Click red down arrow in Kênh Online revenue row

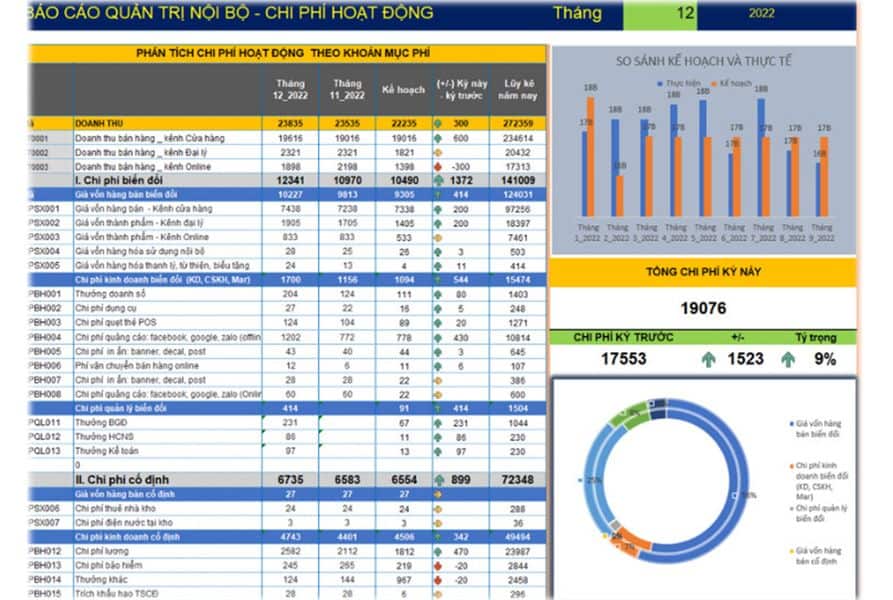point(440,166)
